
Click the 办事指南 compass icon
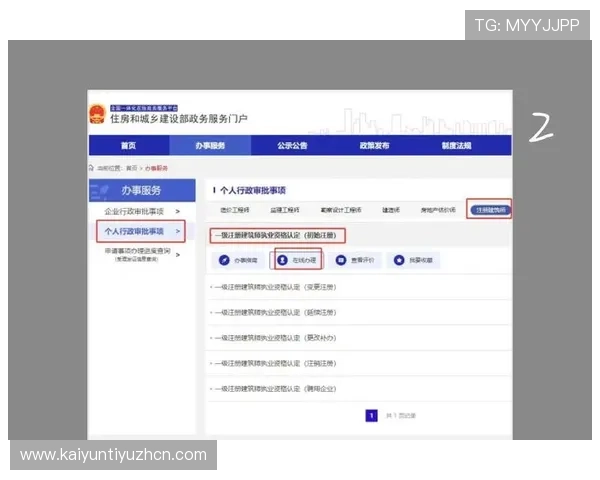click(224, 260)
